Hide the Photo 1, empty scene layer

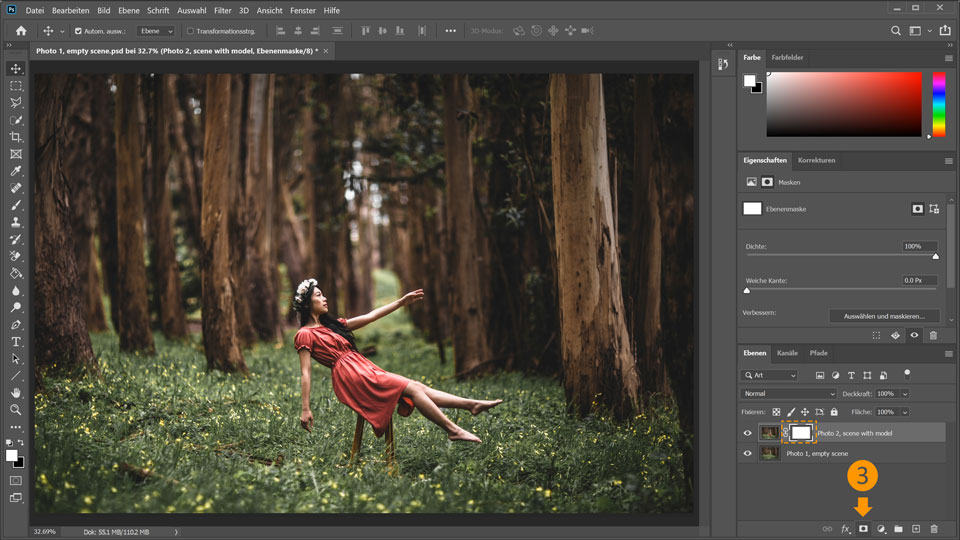(747, 453)
